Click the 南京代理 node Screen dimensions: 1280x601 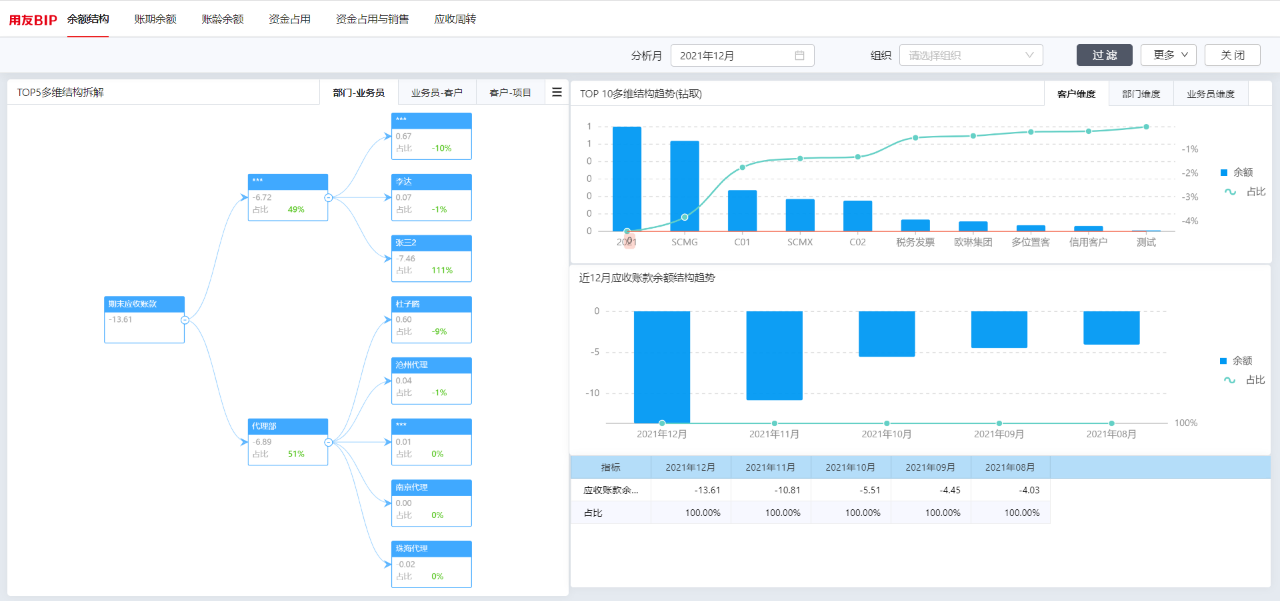click(x=431, y=502)
